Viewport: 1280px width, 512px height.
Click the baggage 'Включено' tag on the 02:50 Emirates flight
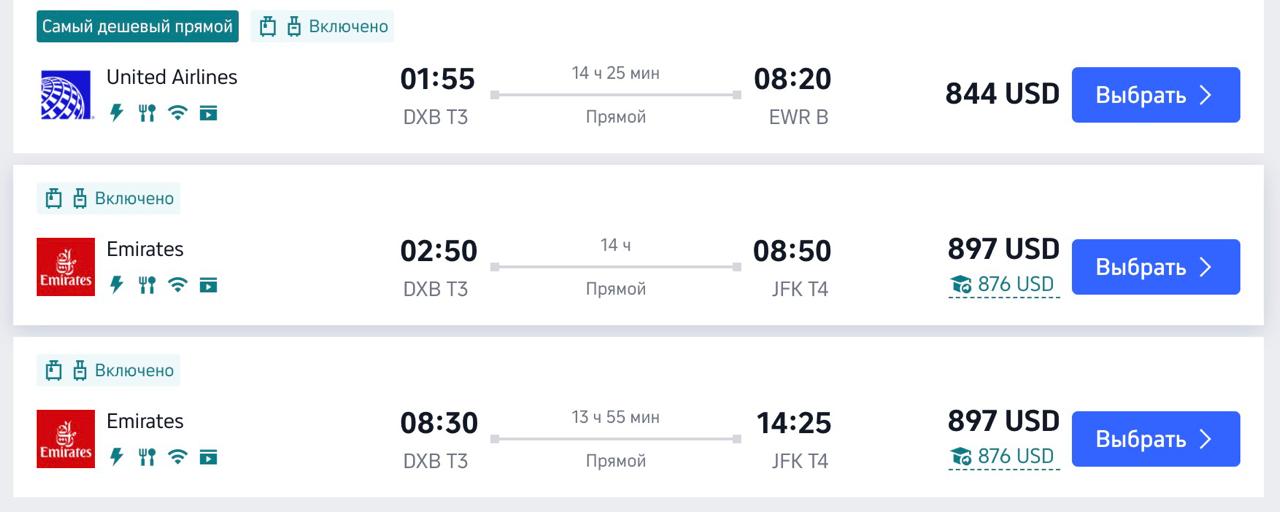click(109, 198)
